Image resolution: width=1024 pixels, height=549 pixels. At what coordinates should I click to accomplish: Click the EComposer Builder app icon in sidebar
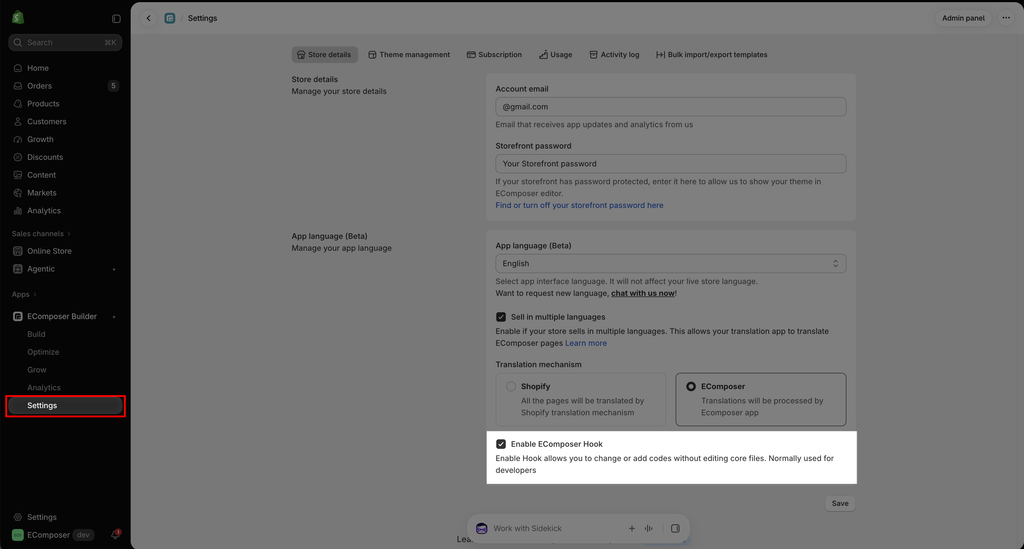(x=18, y=316)
